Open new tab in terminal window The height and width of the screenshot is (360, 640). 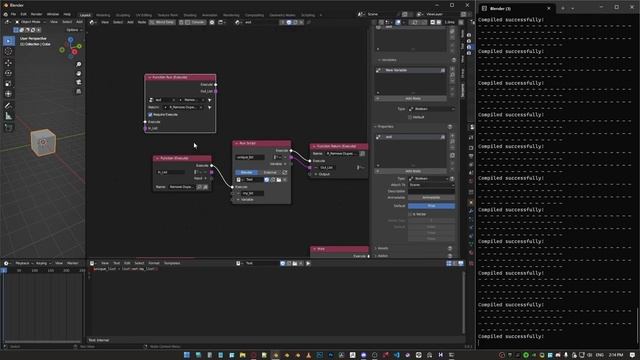[x=562, y=8]
